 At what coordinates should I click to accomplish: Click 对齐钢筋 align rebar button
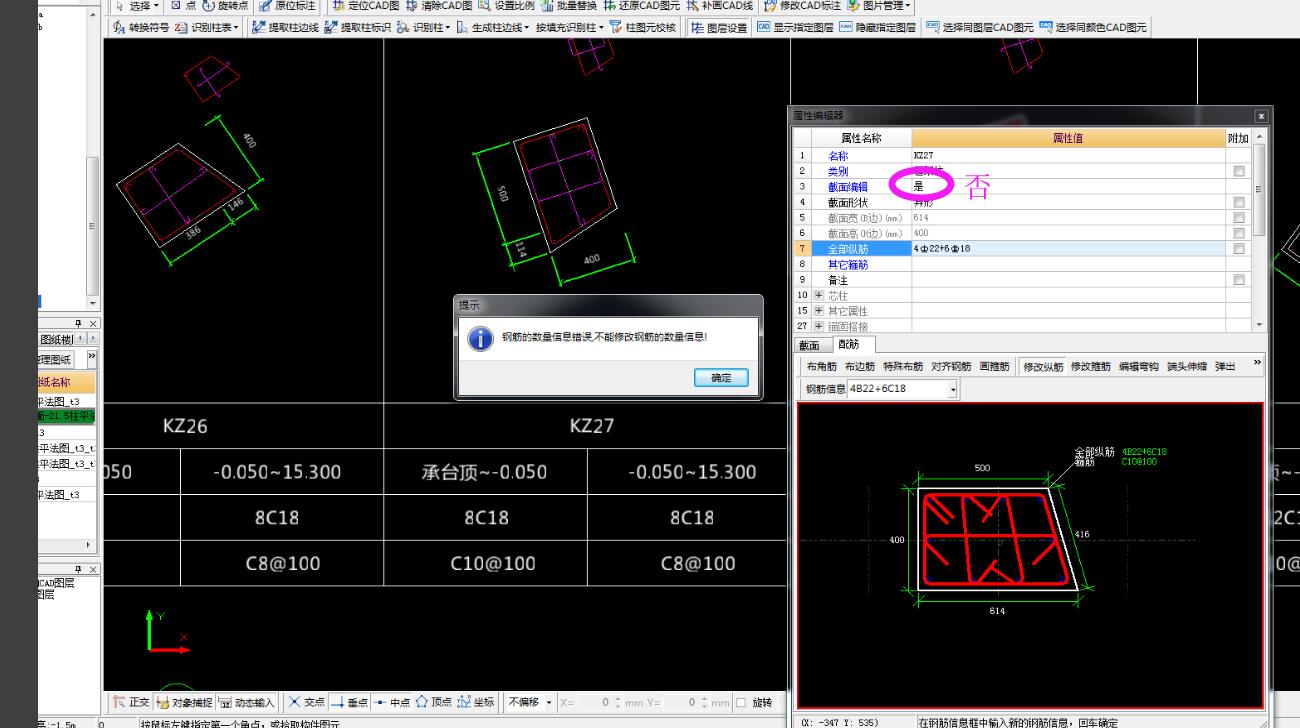click(951, 367)
